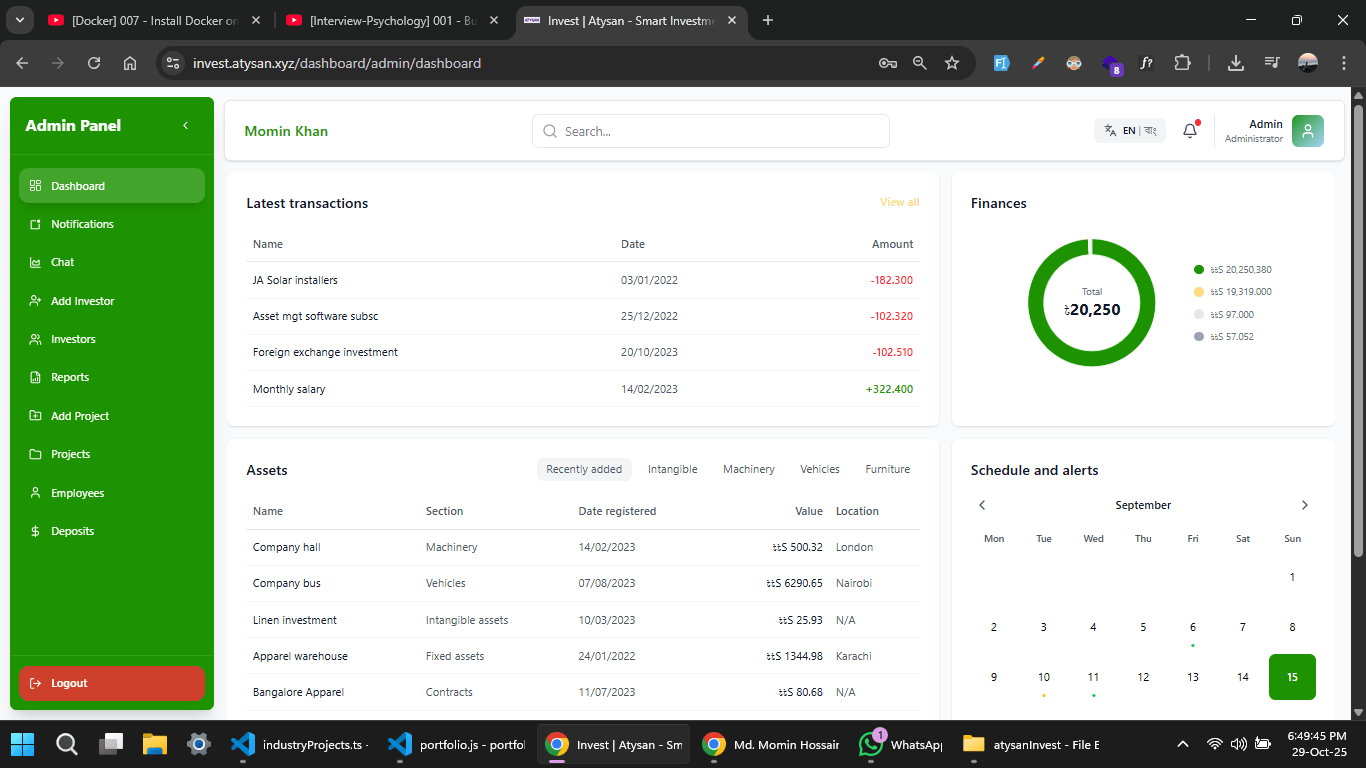Switch interface language to বাং
This screenshot has height=768, width=1366.
coord(1148,130)
